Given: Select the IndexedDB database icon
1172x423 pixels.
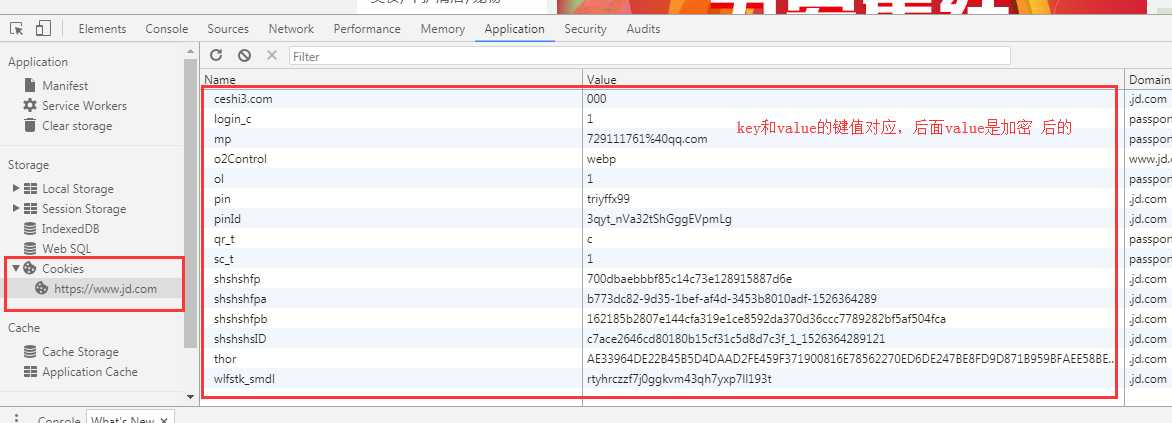Looking at the screenshot, I should 30,229.
